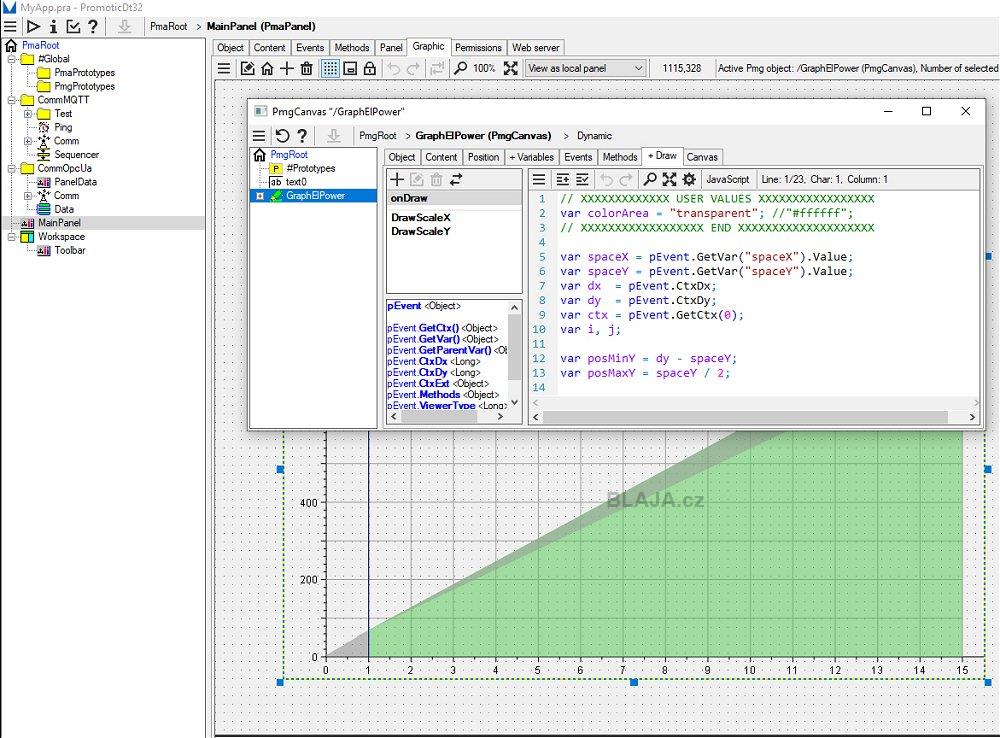Click the fit-to-window arrows in Graphic toolbar

[510, 68]
